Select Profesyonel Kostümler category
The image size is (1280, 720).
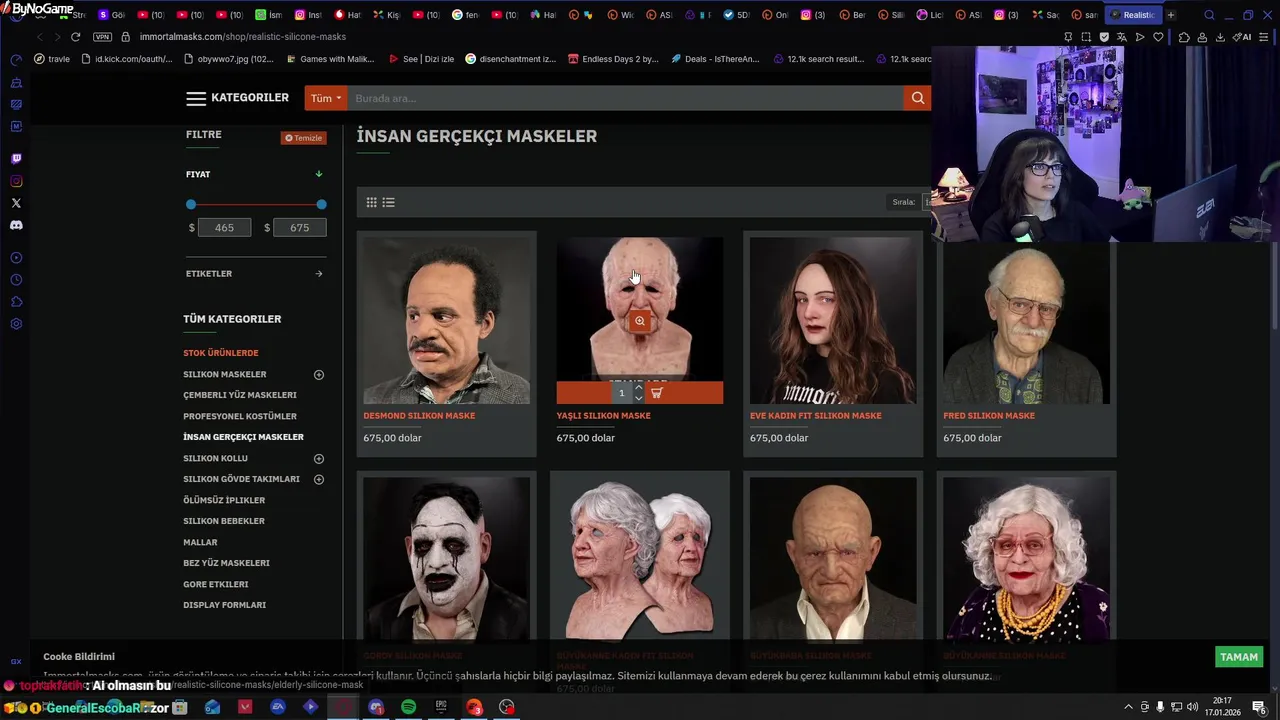pyautogui.click(x=240, y=416)
